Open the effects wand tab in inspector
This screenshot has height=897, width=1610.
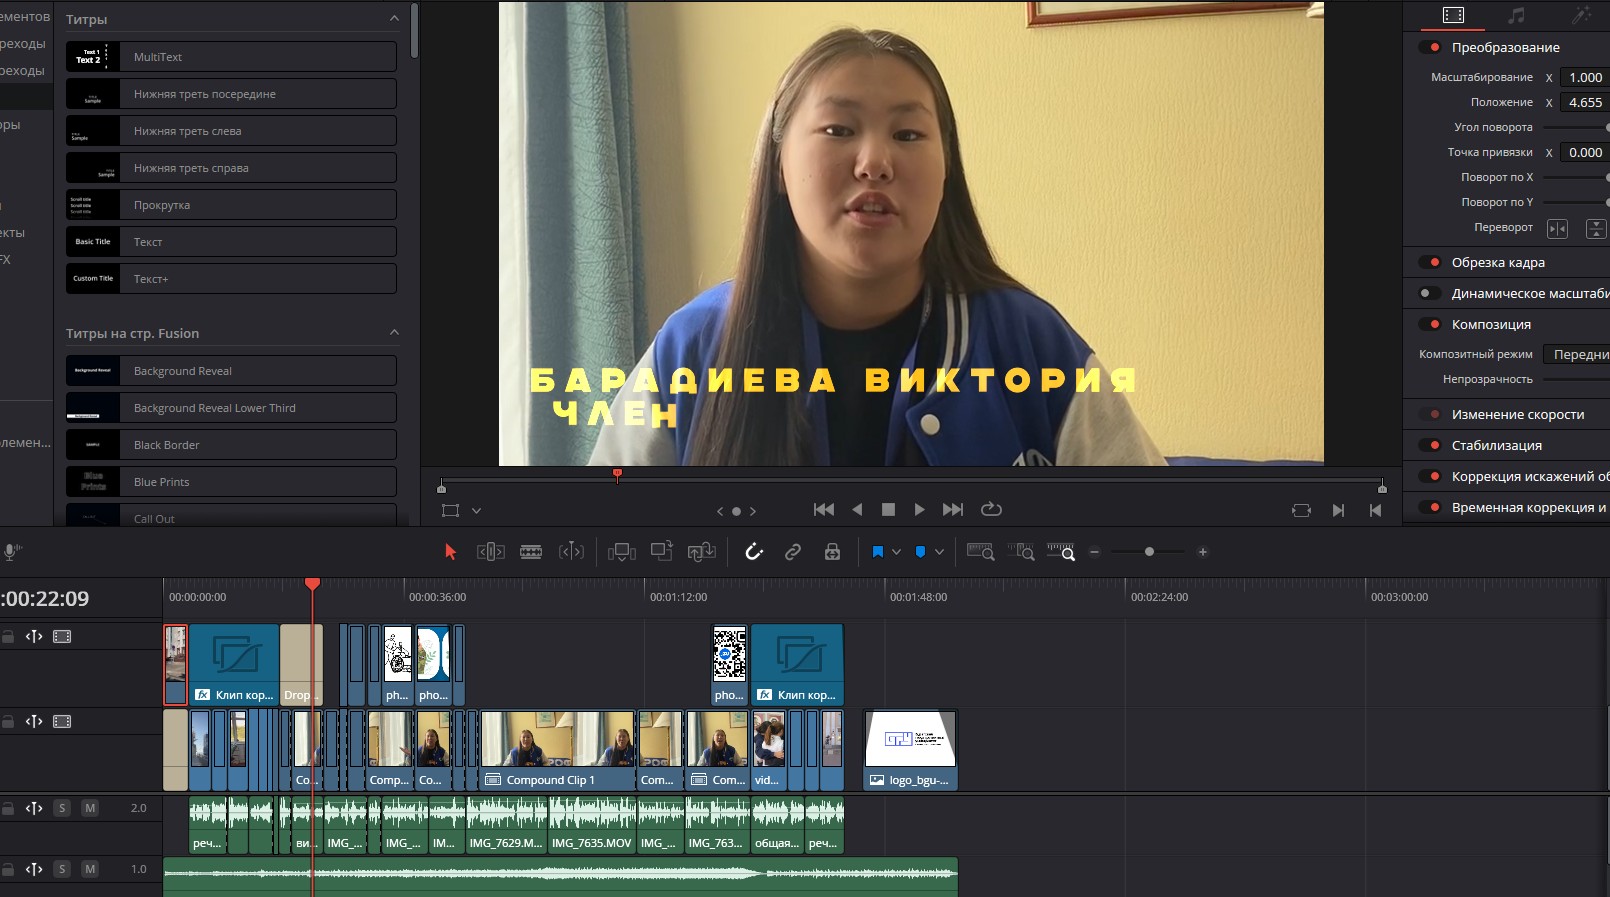(x=1581, y=15)
